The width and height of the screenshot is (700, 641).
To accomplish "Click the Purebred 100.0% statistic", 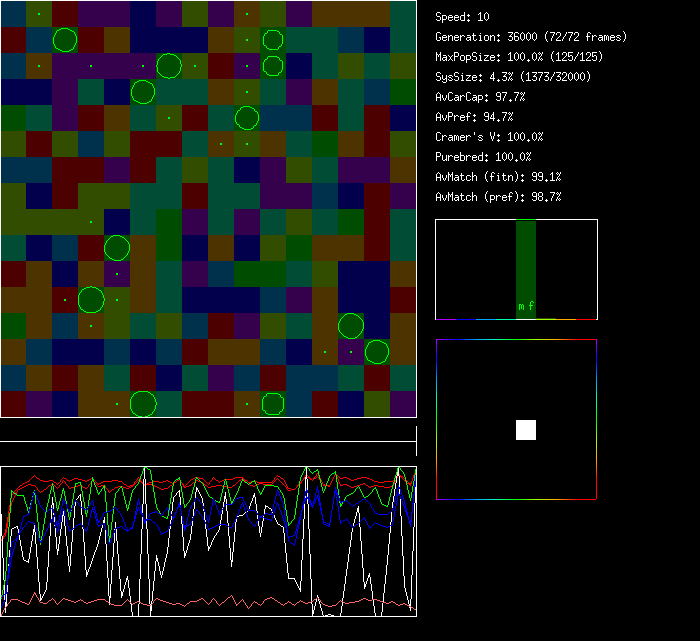I will (483, 157).
